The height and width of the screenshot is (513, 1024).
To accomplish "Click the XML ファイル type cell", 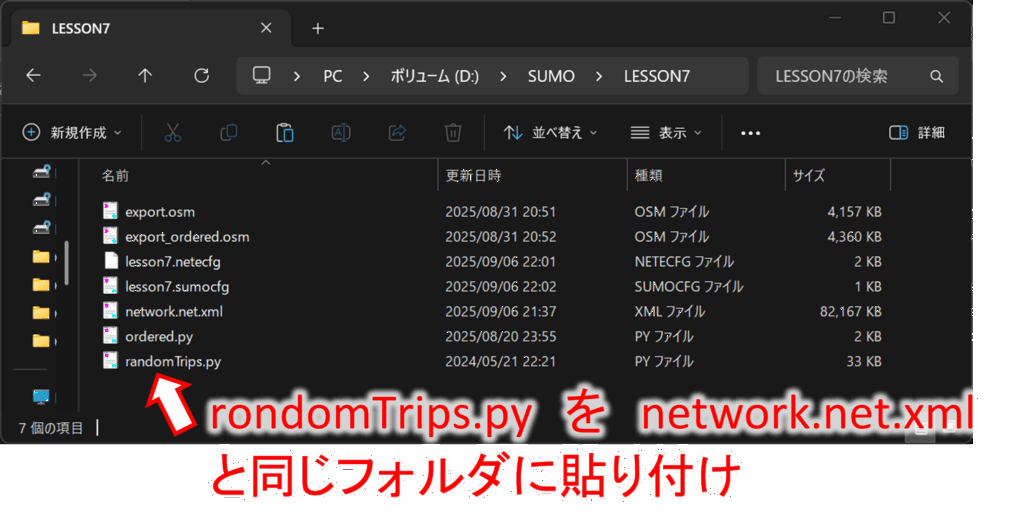I will click(x=670, y=311).
